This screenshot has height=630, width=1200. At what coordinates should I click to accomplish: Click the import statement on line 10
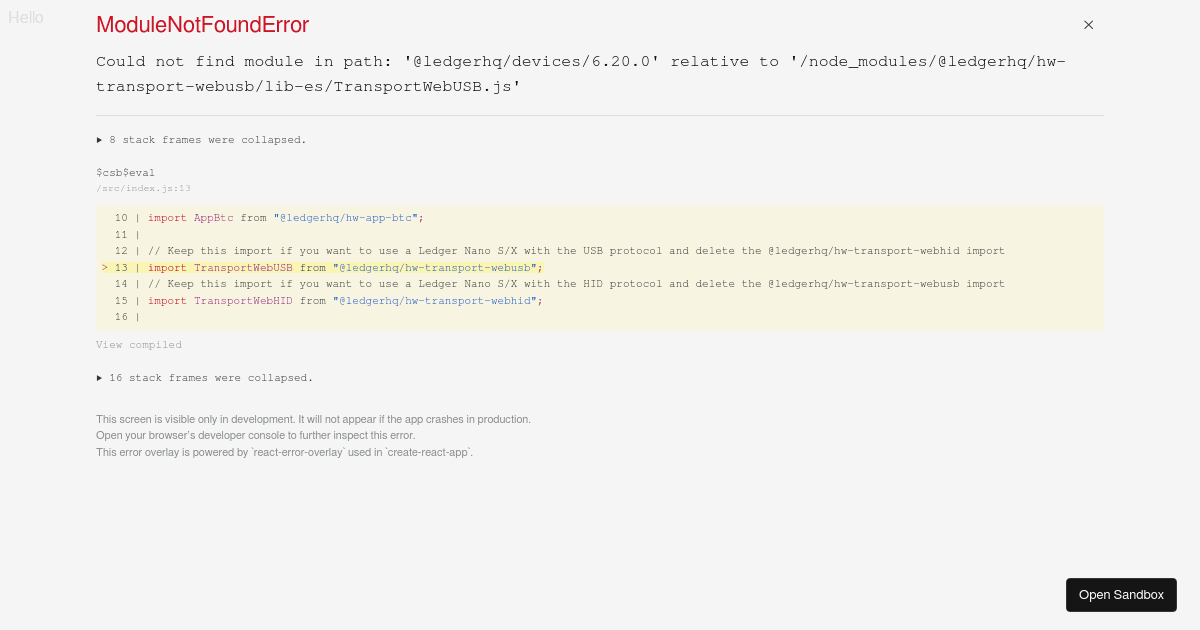[283, 217]
